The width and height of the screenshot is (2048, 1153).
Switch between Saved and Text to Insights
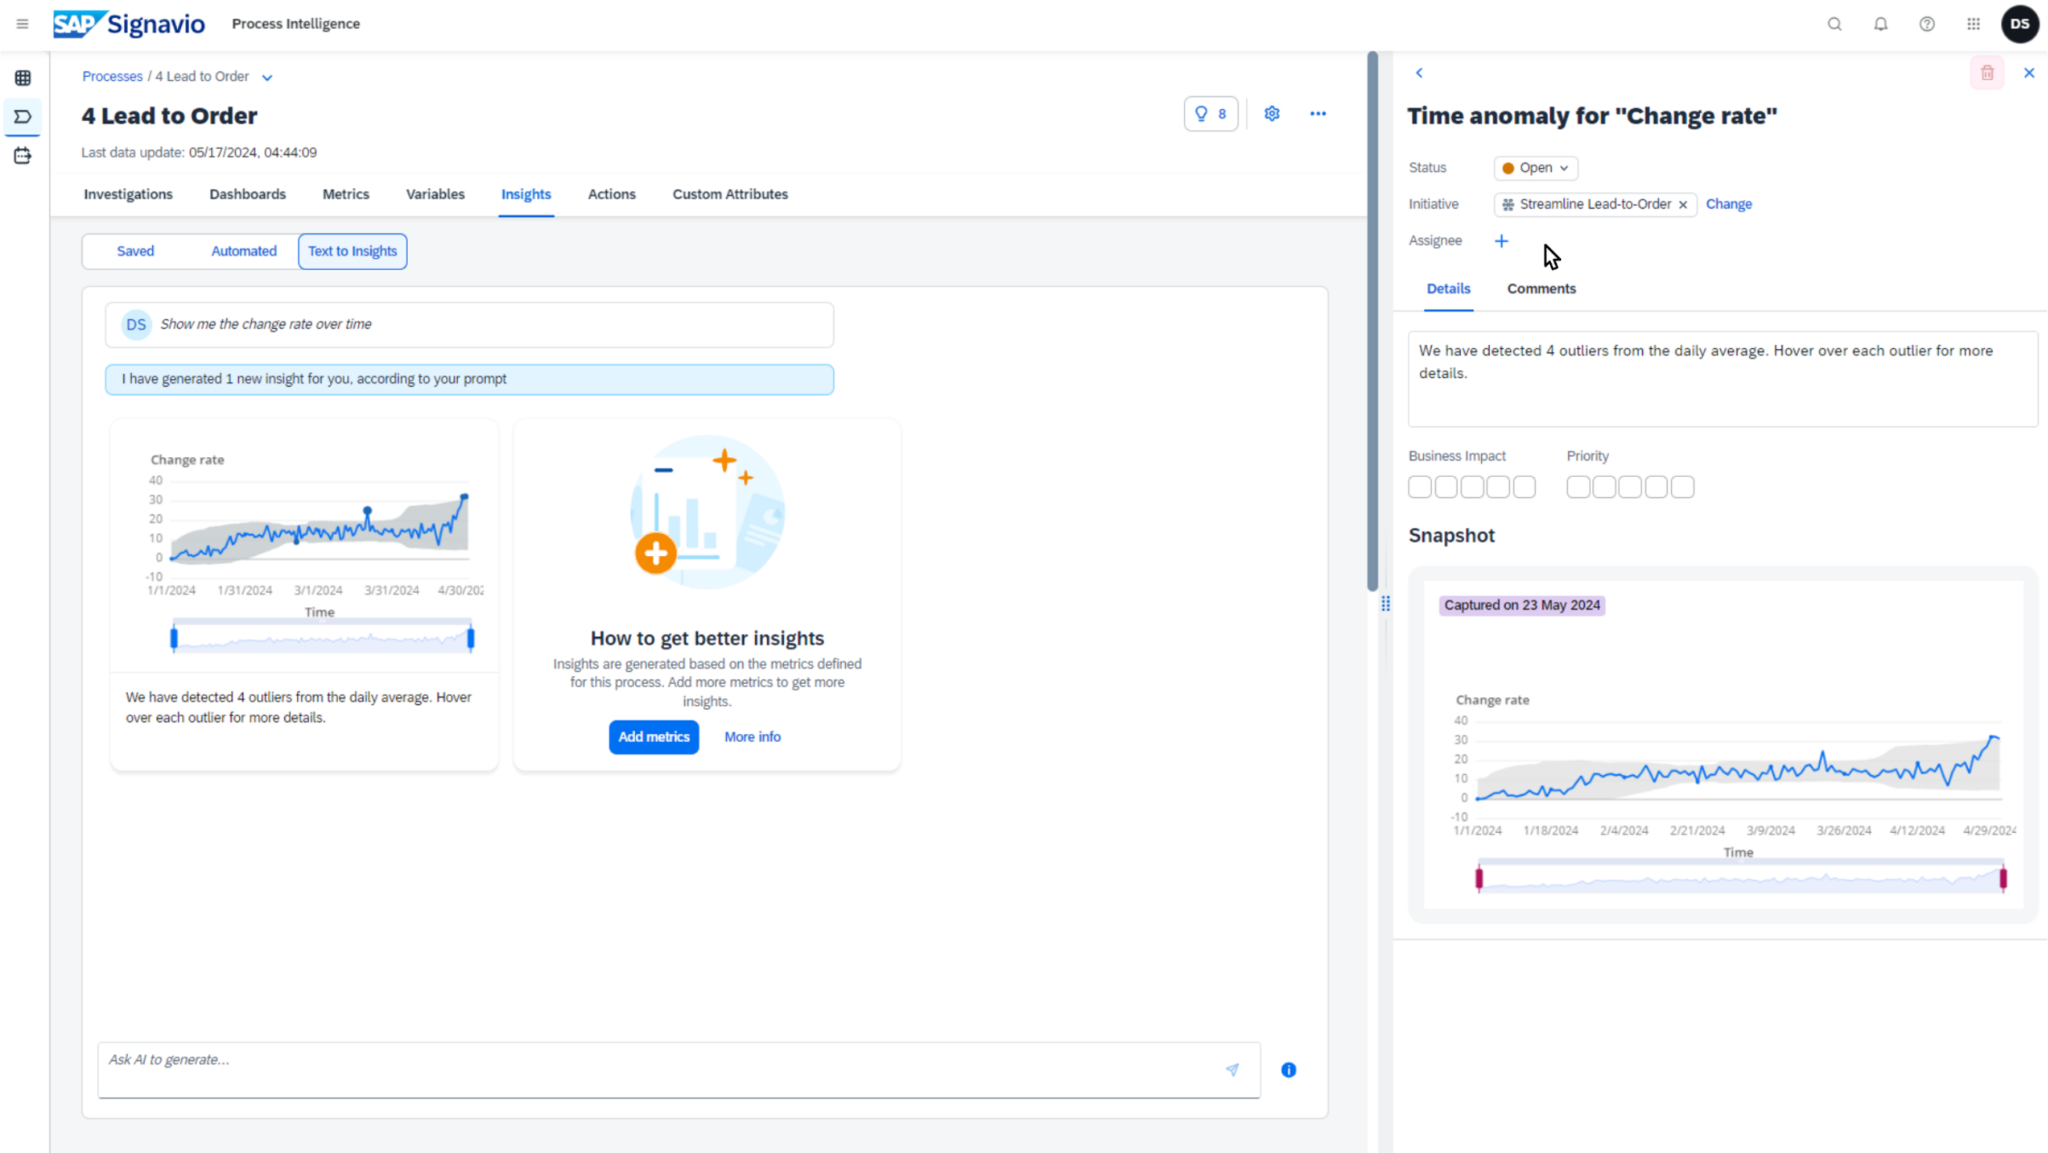[135, 251]
